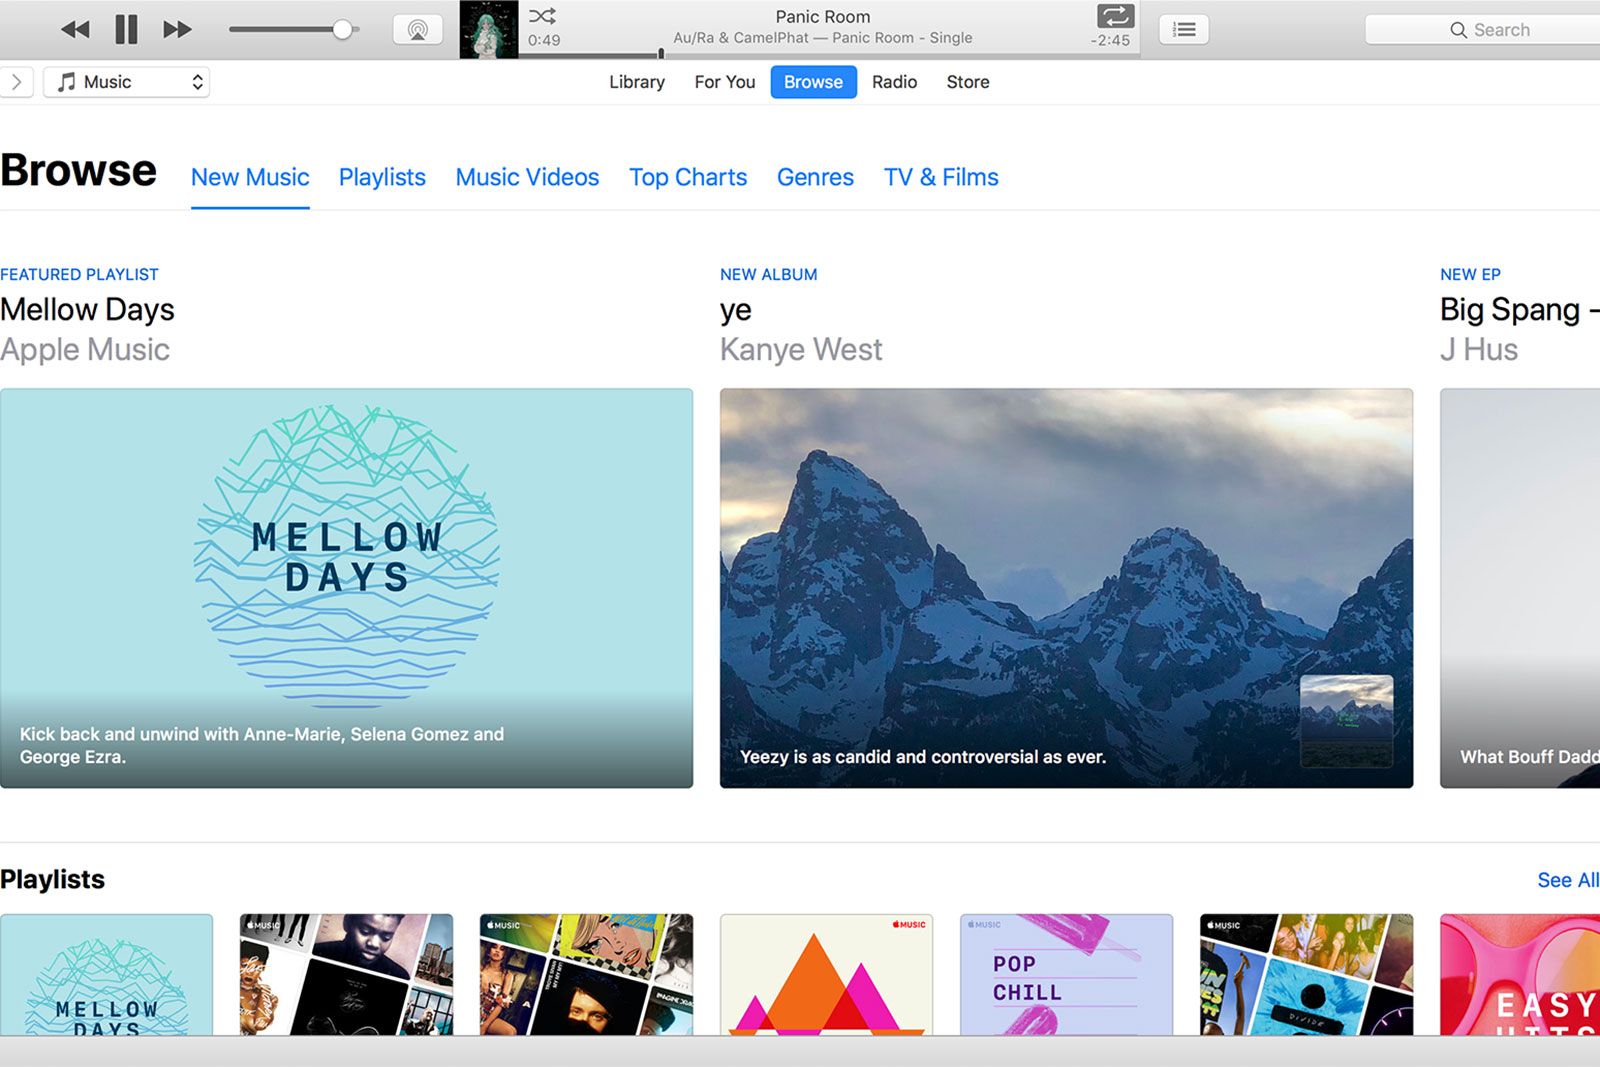Viewport: 1600px width, 1067px height.
Task: Click the Panic Room album artwork thumbnail
Action: (489, 29)
